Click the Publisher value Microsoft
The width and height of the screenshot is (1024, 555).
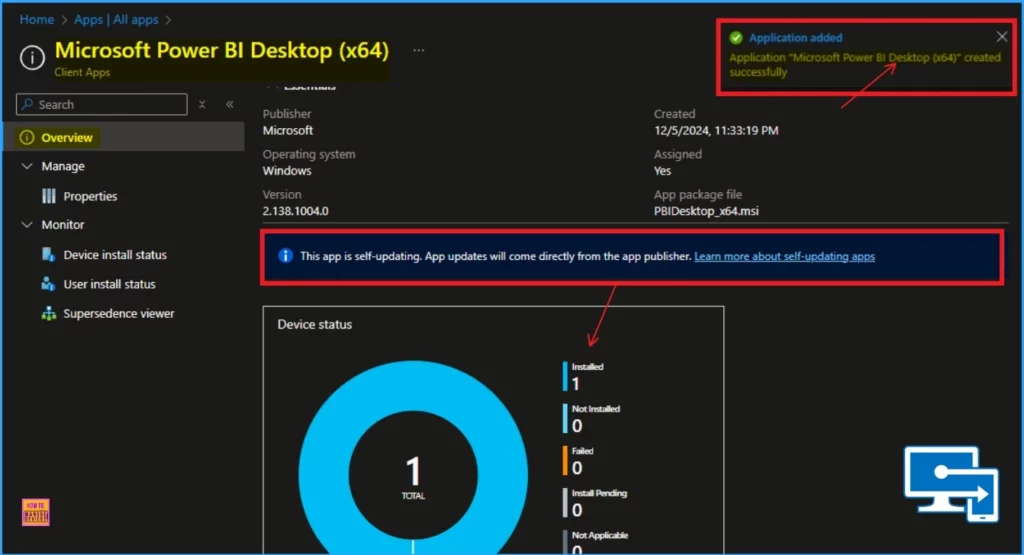point(287,131)
